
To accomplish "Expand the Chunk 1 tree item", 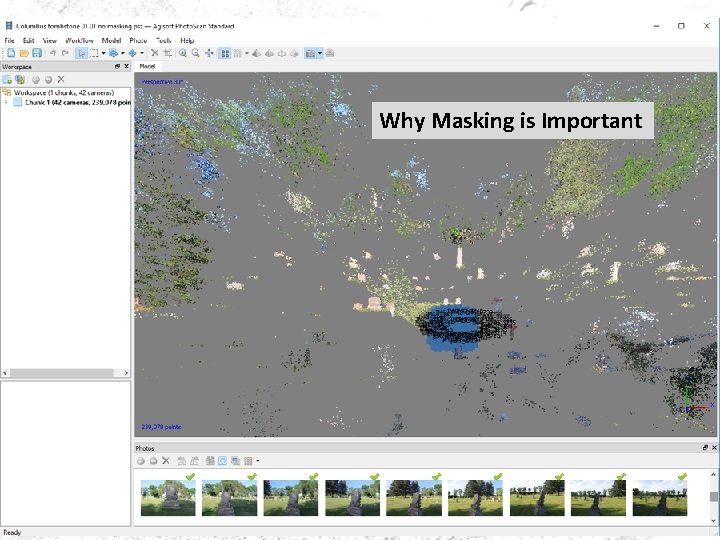I will tap(6, 102).
